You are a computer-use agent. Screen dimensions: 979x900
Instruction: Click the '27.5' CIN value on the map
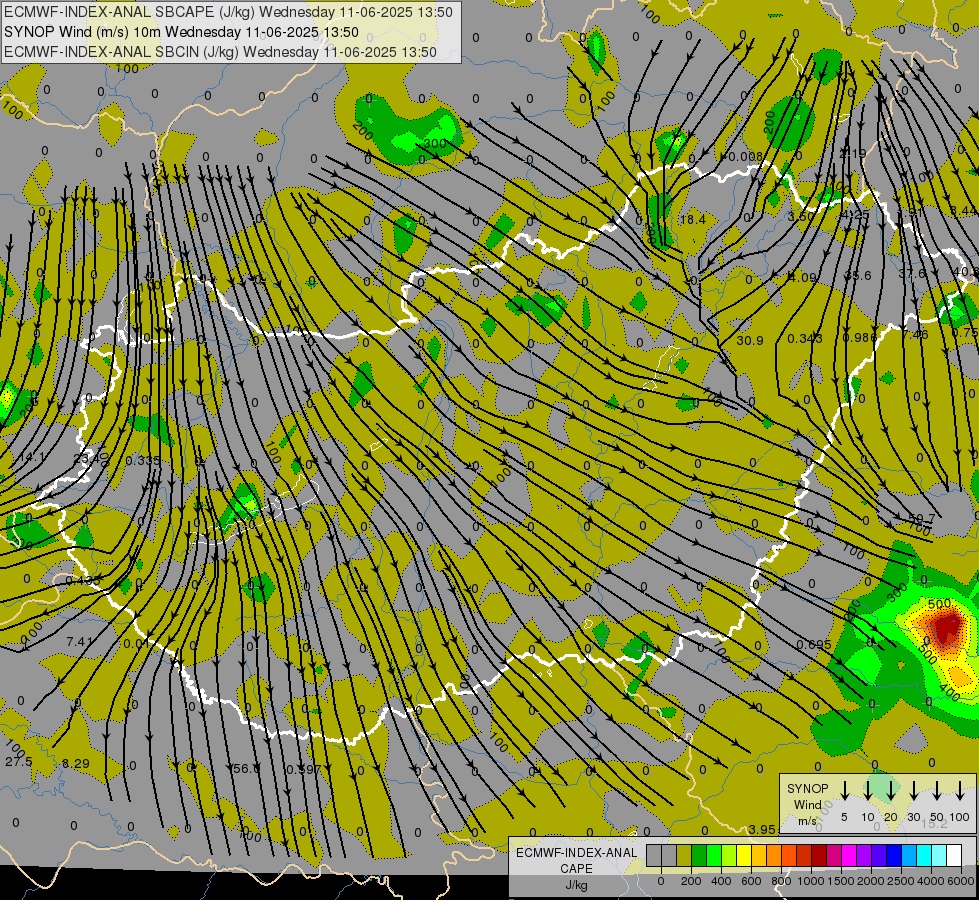(19, 761)
